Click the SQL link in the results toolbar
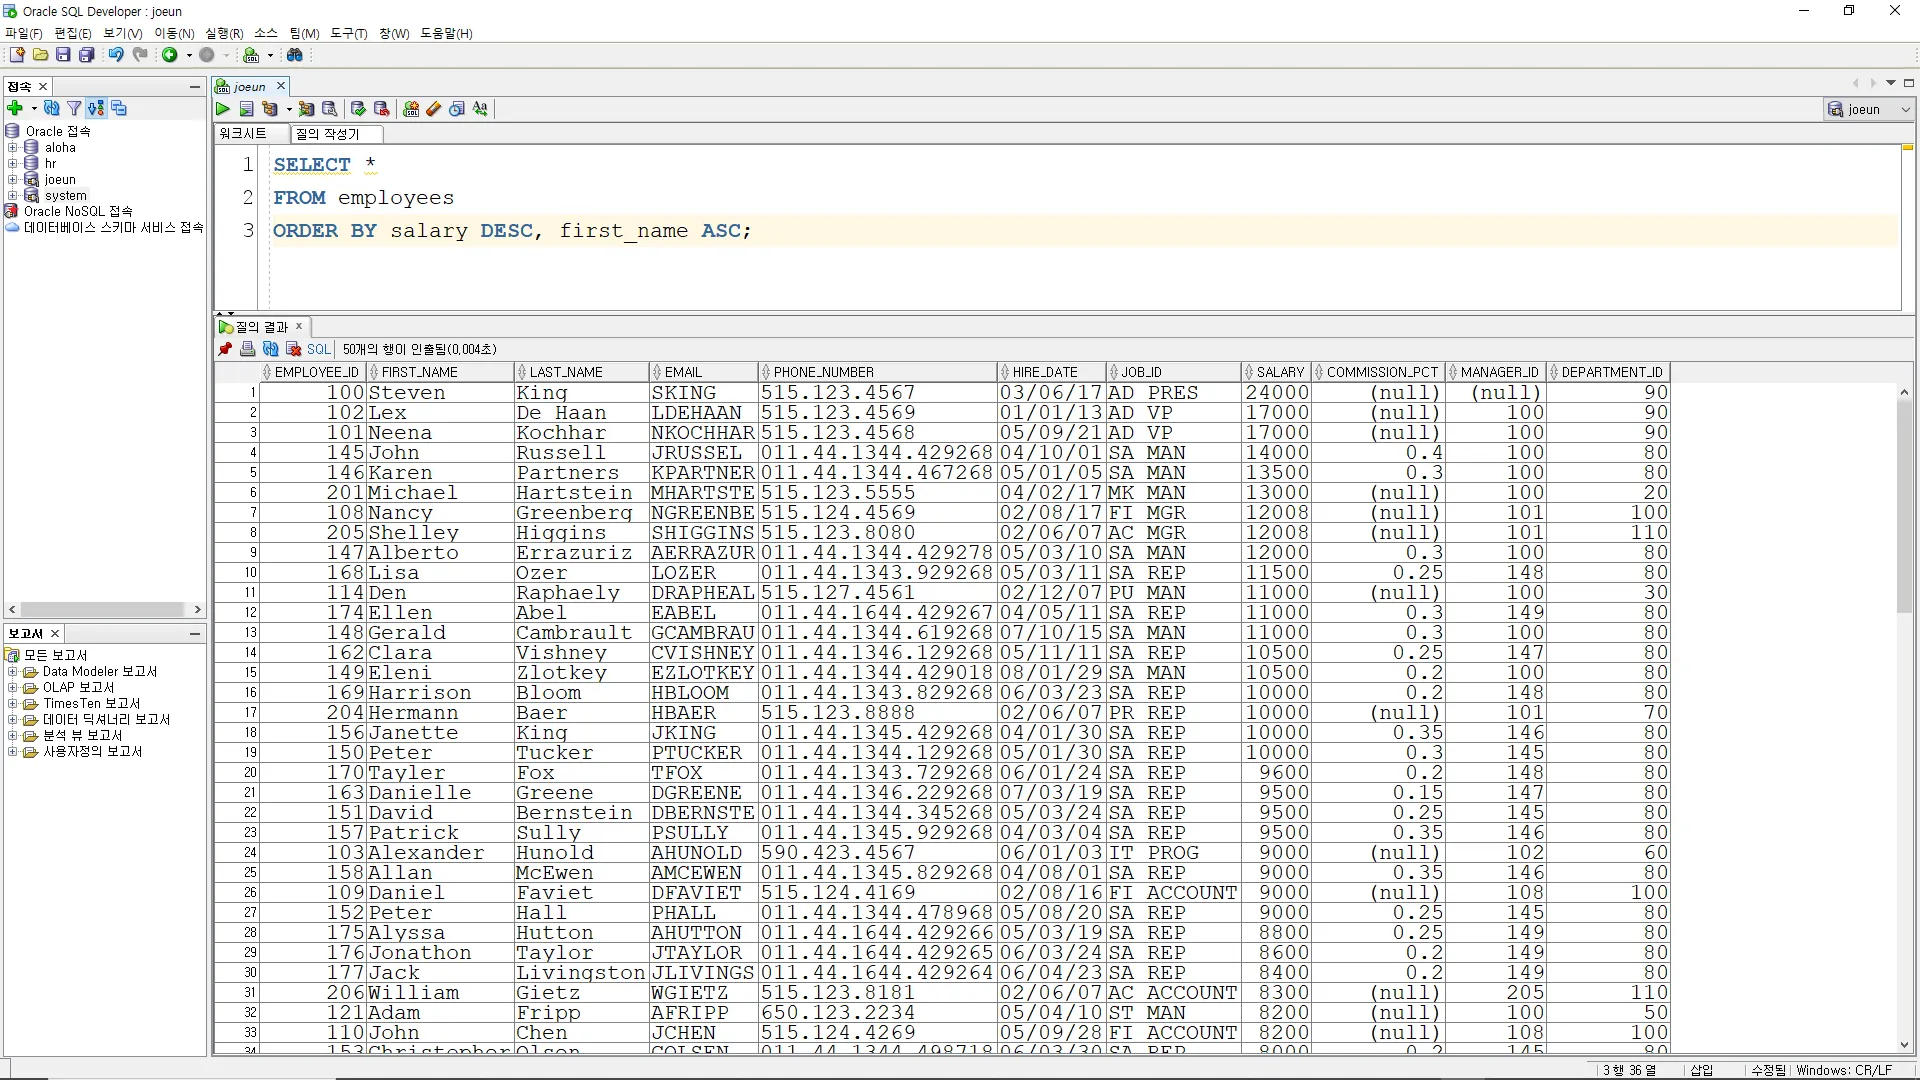Image resolution: width=1920 pixels, height=1080 pixels. [x=318, y=349]
